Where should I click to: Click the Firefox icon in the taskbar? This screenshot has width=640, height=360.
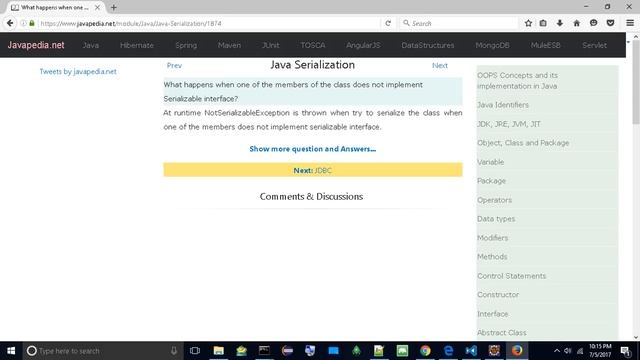click(517, 351)
